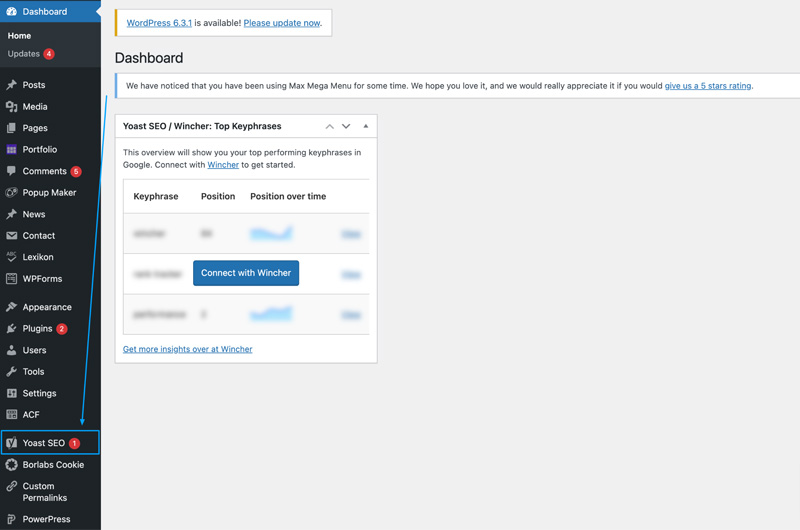Move Yoast widget up with chevron
Screen dimensions: 800x530
330,126
